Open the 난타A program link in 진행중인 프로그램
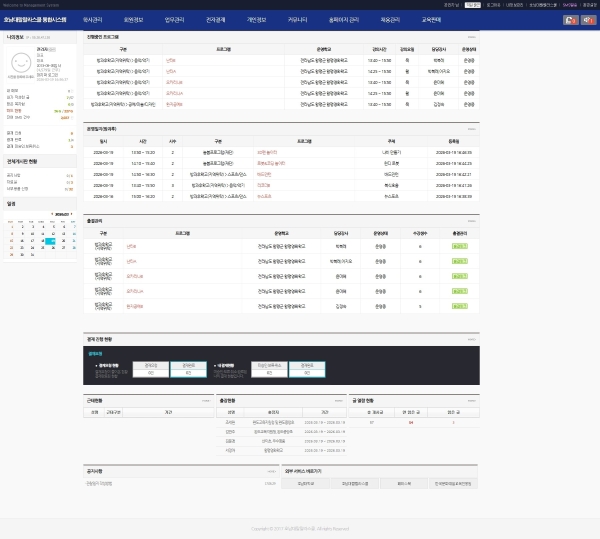 [171, 72]
